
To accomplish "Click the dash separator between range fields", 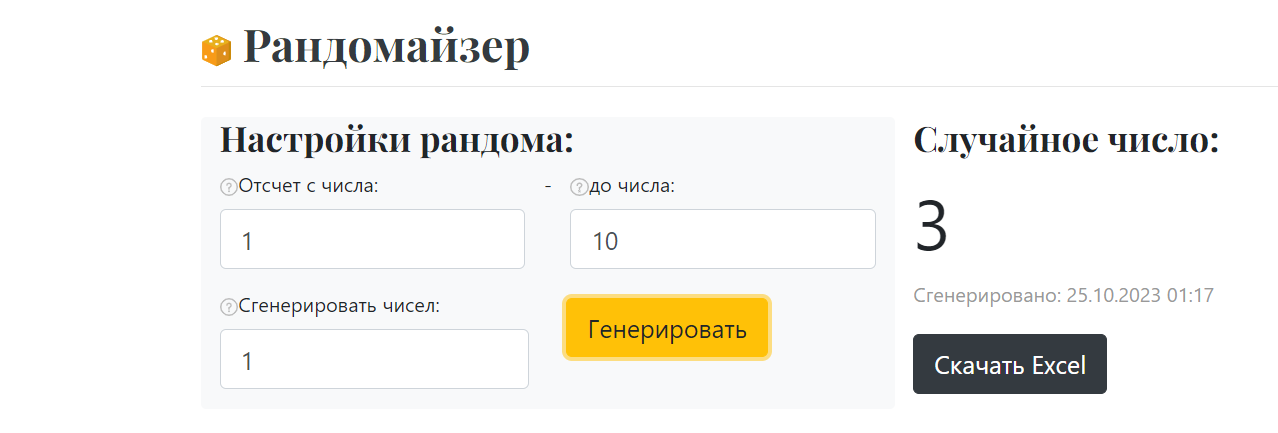I will coord(548,186).
